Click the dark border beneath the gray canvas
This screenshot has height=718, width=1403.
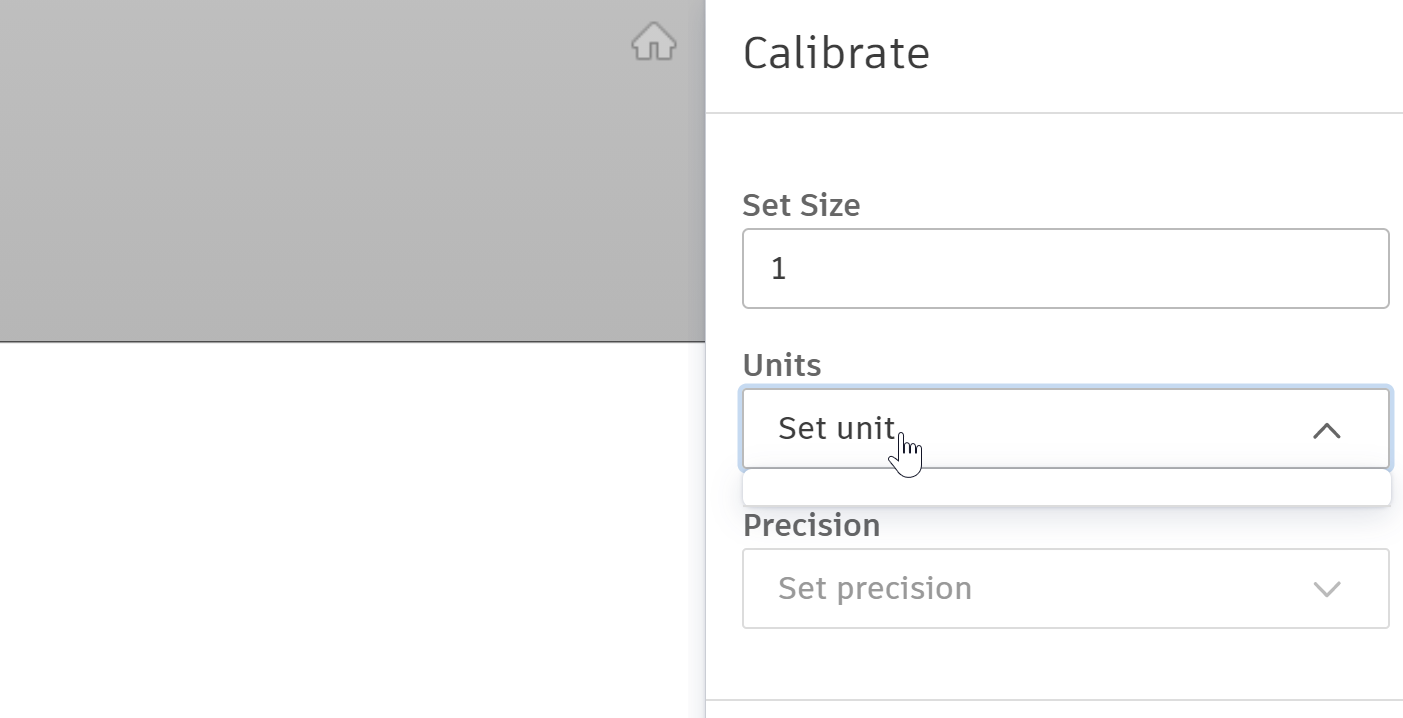click(350, 342)
